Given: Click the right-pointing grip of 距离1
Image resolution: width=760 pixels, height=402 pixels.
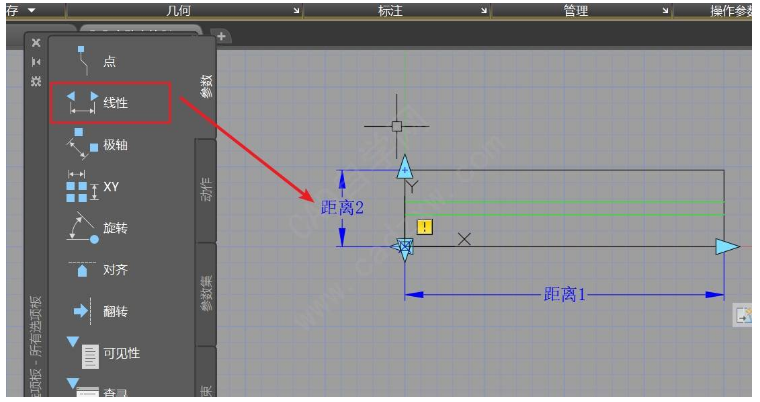Looking at the screenshot, I should [727, 246].
